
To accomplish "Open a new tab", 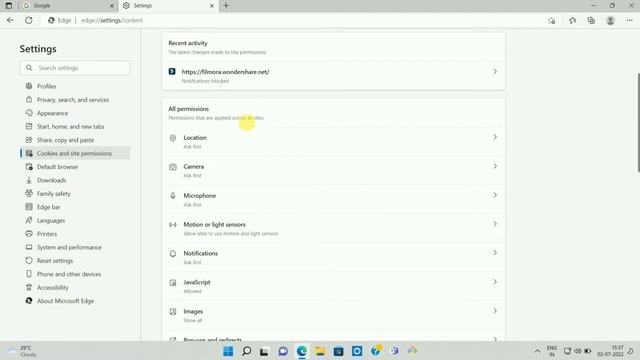I will pyautogui.click(x=226, y=6).
